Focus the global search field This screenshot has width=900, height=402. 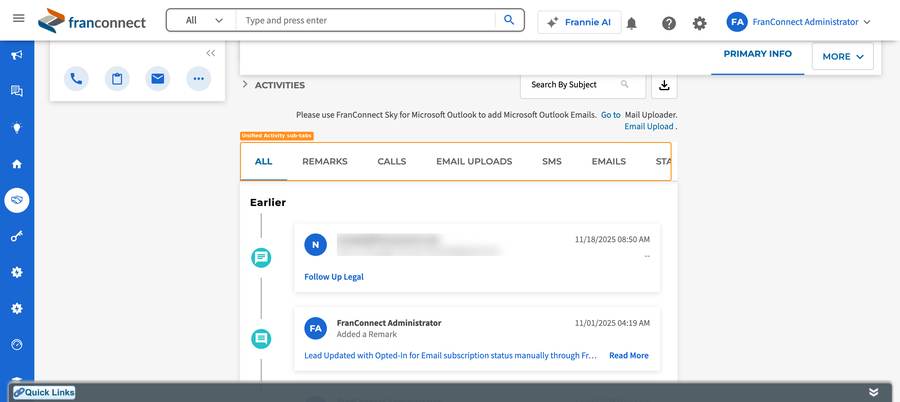[x=365, y=20]
